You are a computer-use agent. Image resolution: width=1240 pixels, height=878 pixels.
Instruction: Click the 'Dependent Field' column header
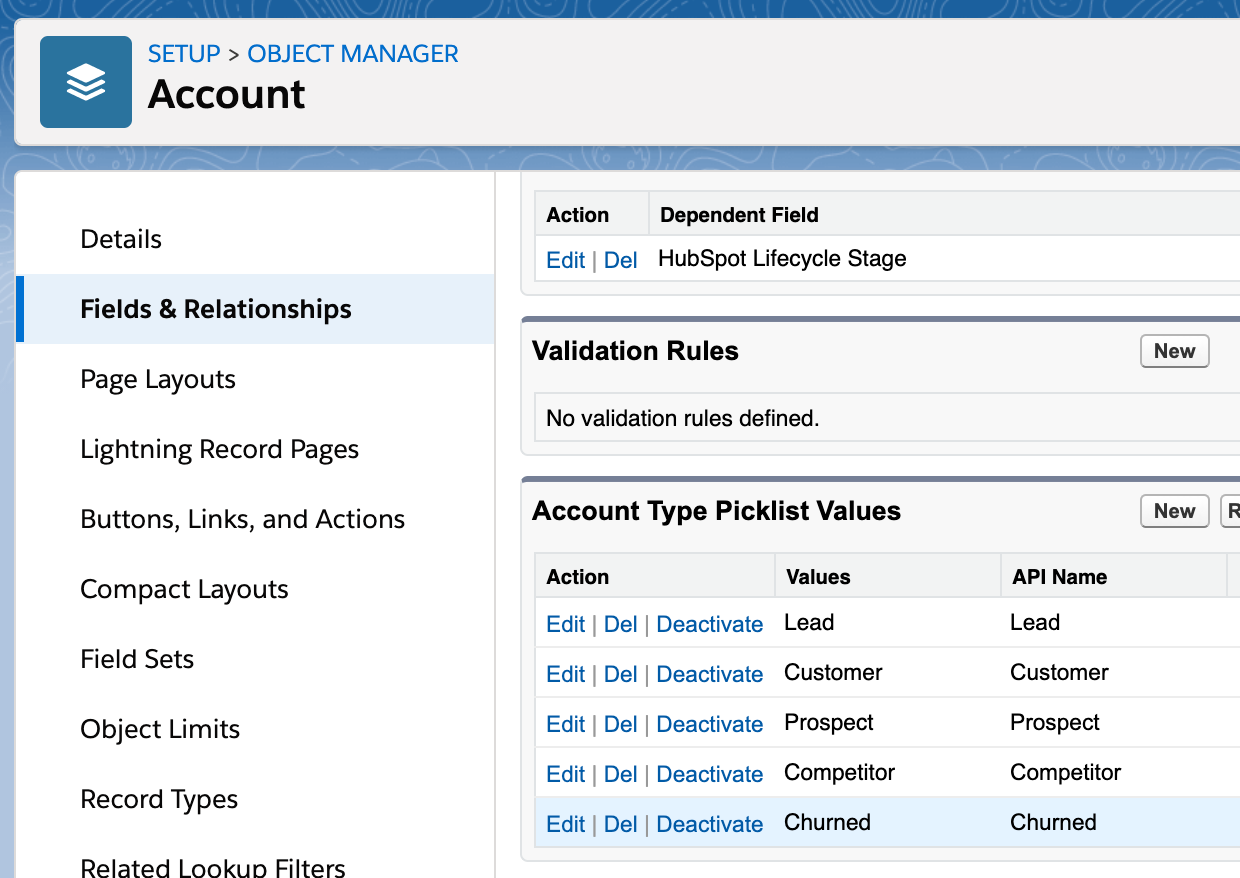(x=739, y=215)
